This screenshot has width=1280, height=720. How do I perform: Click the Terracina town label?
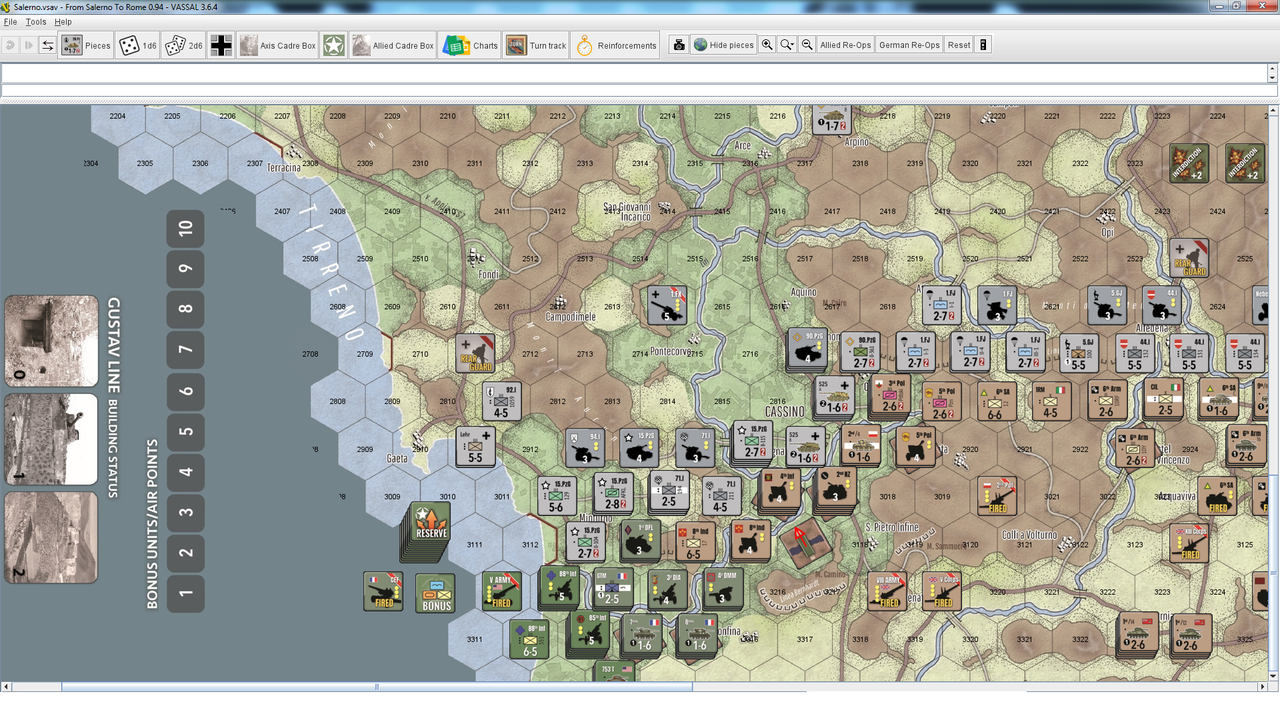(x=284, y=167)
